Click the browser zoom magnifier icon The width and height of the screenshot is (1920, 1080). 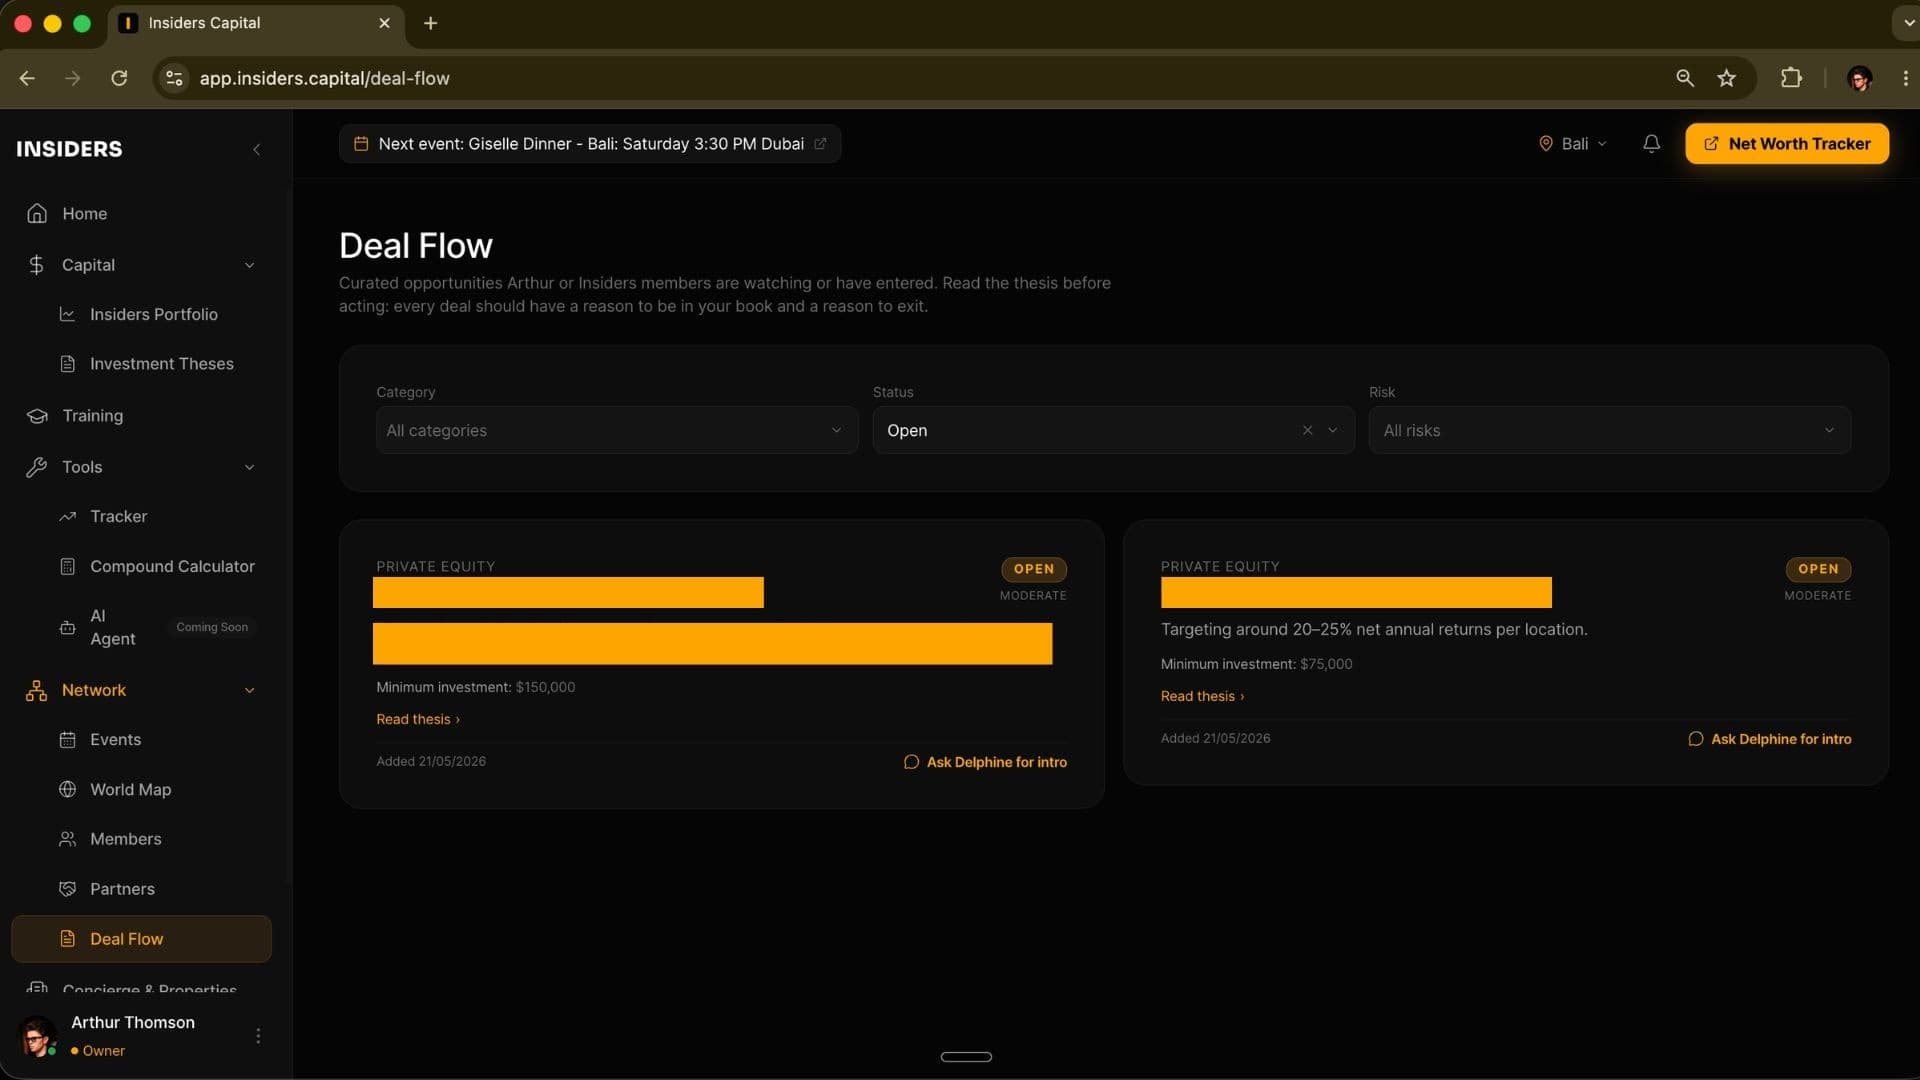pos(1685,78)
